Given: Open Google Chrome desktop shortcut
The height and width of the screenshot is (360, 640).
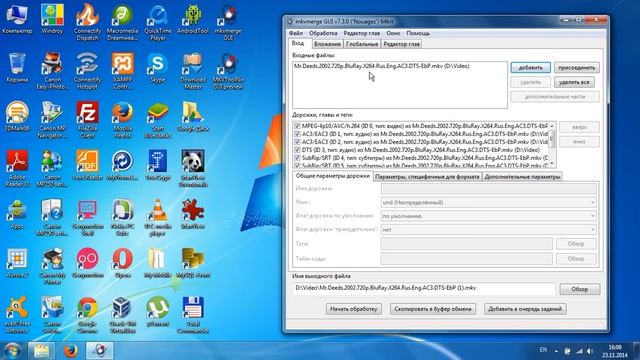Looking at the screenshot, I should click(87, 315).
